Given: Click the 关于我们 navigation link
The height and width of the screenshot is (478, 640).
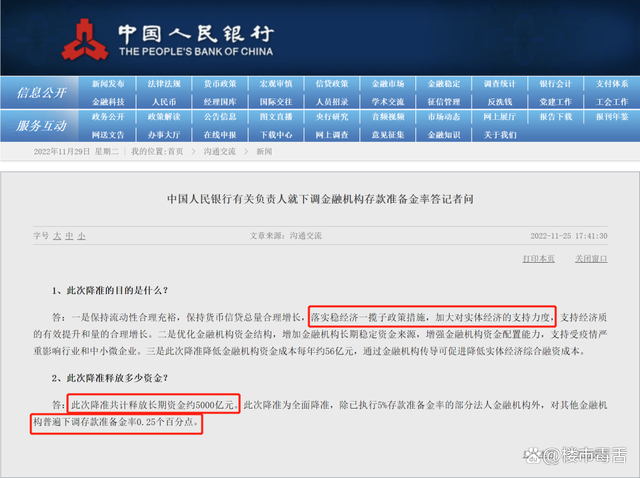Looking at the screenshot, I should [500, 133].
